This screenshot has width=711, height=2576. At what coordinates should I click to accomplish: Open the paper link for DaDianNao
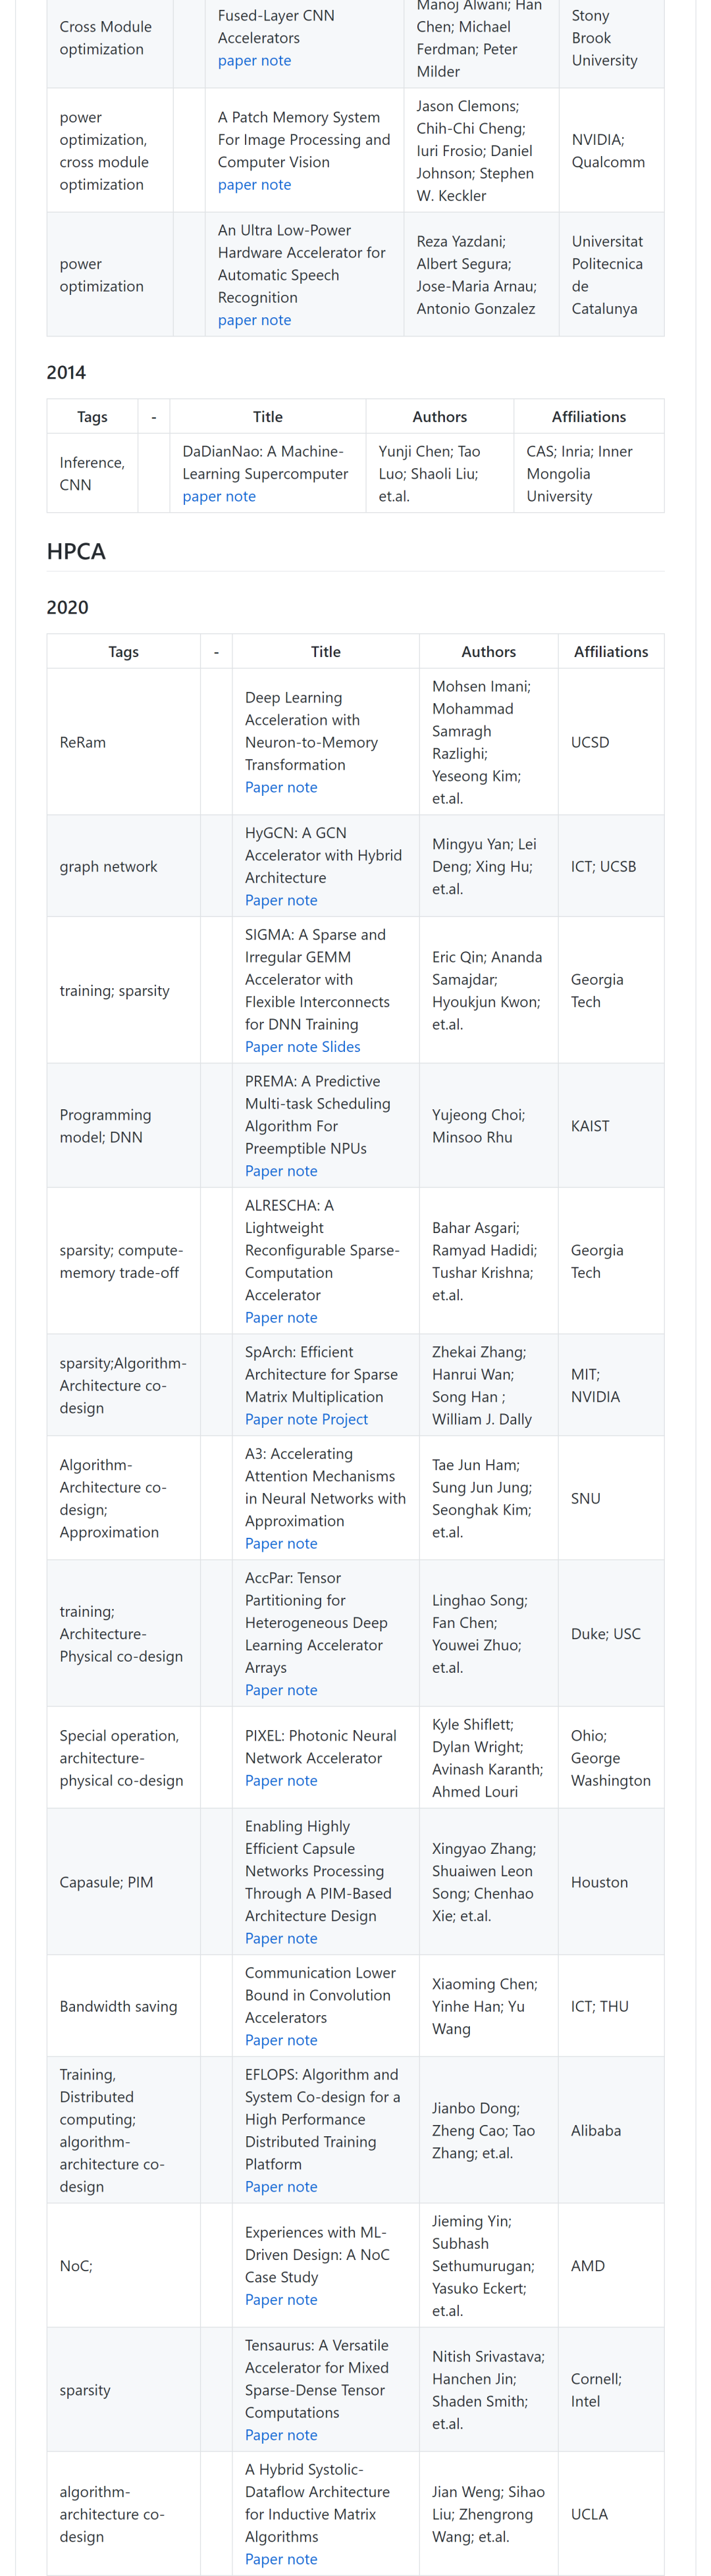pos(200,496)
